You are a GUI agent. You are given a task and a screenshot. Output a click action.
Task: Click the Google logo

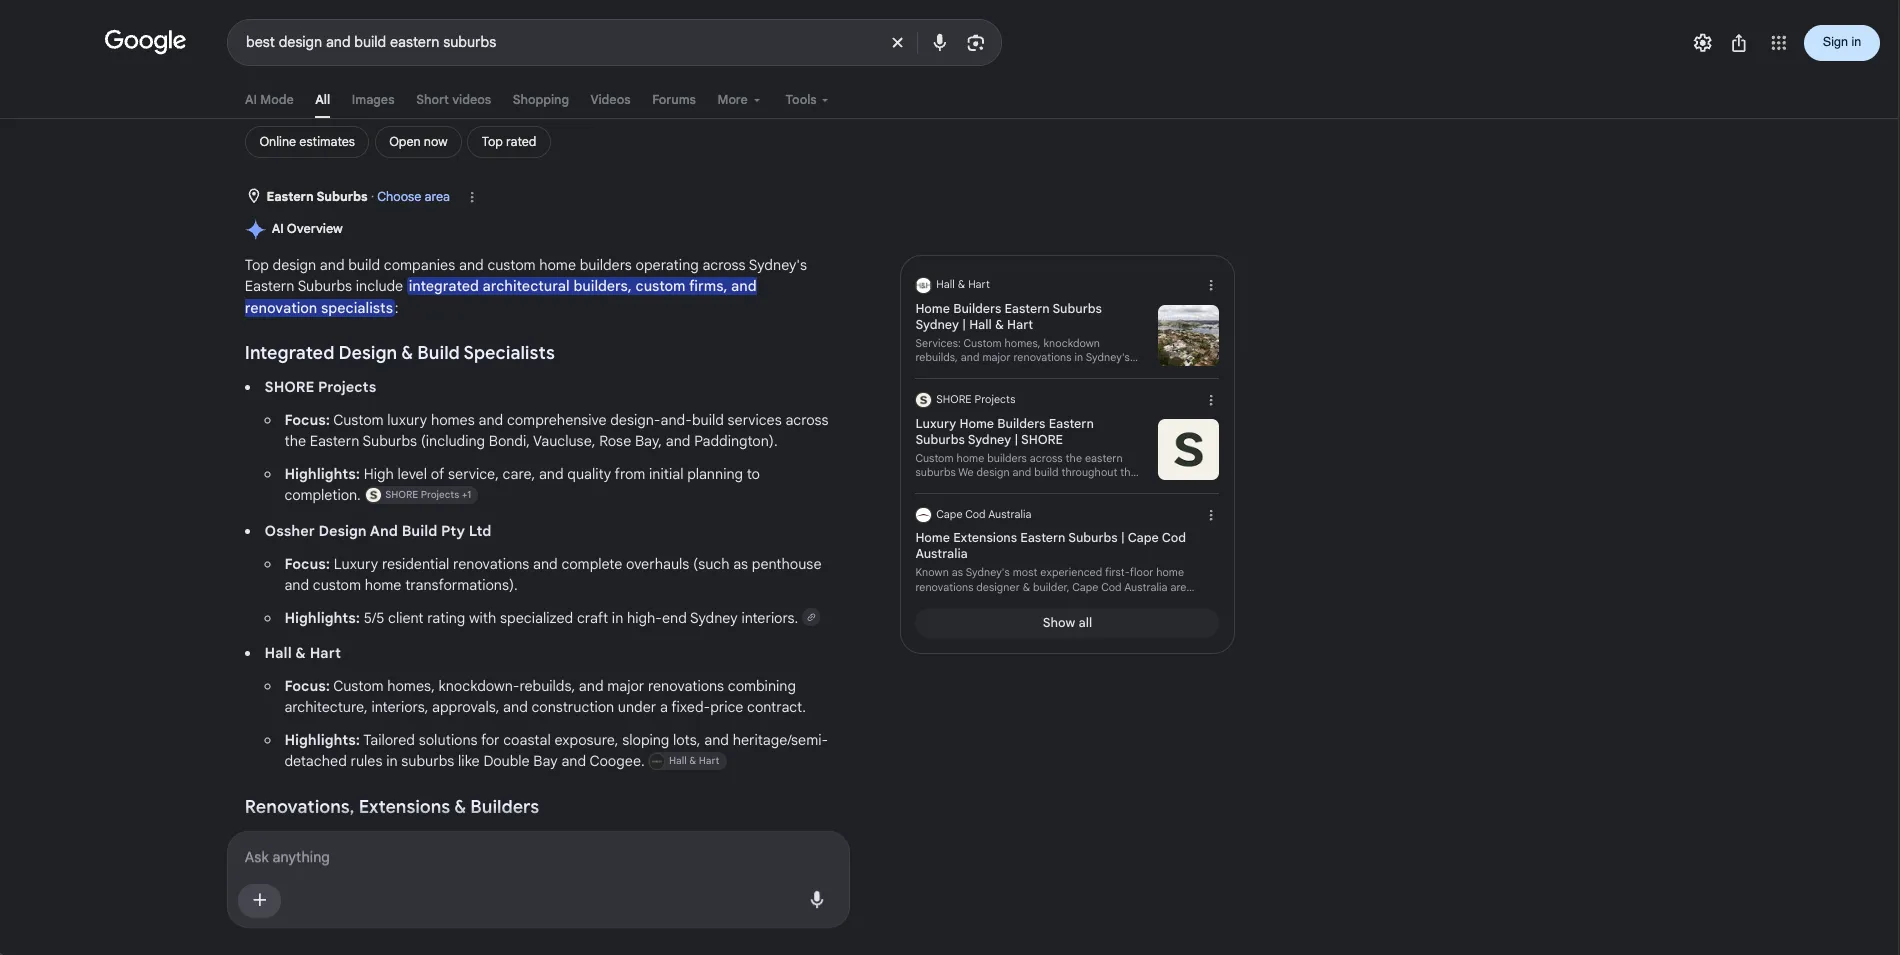point(145,41)
